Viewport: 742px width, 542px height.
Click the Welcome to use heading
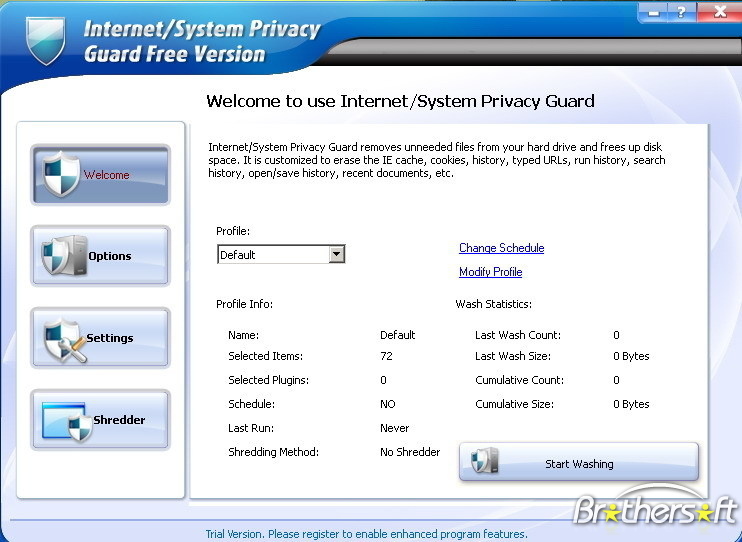coord(400,101)
